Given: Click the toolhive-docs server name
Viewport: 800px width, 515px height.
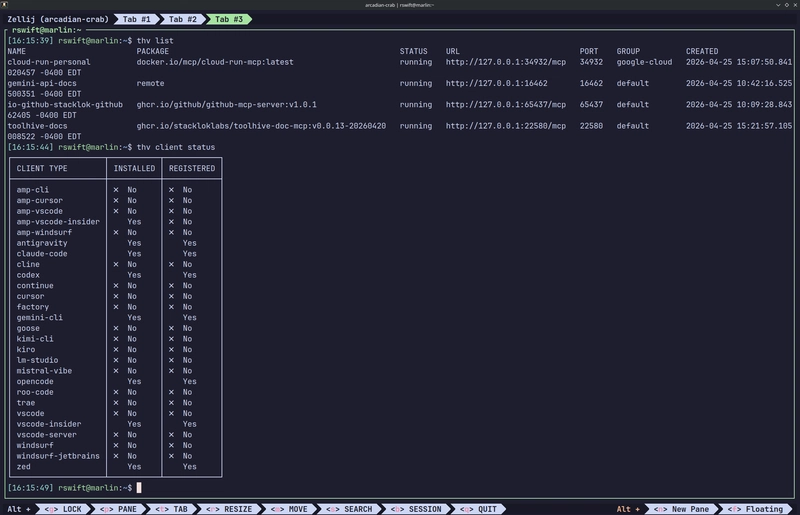Looking at the screenshot, I should (37, 126).
